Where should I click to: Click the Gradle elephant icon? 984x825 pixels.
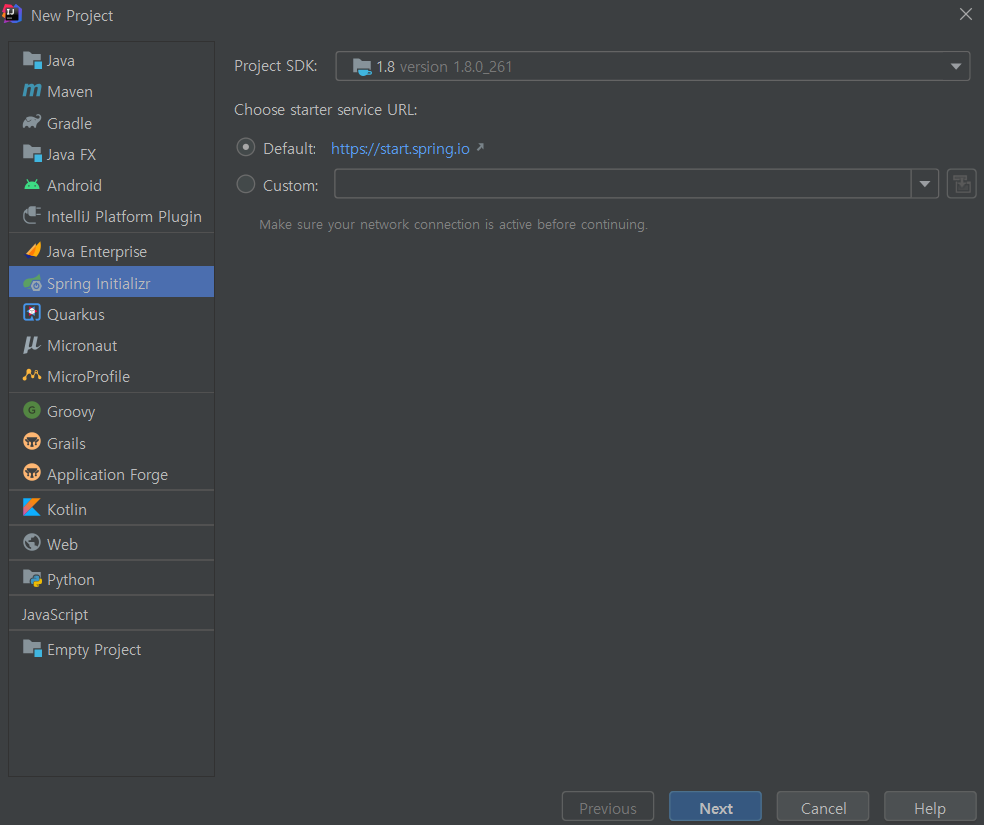coord(32,122)
